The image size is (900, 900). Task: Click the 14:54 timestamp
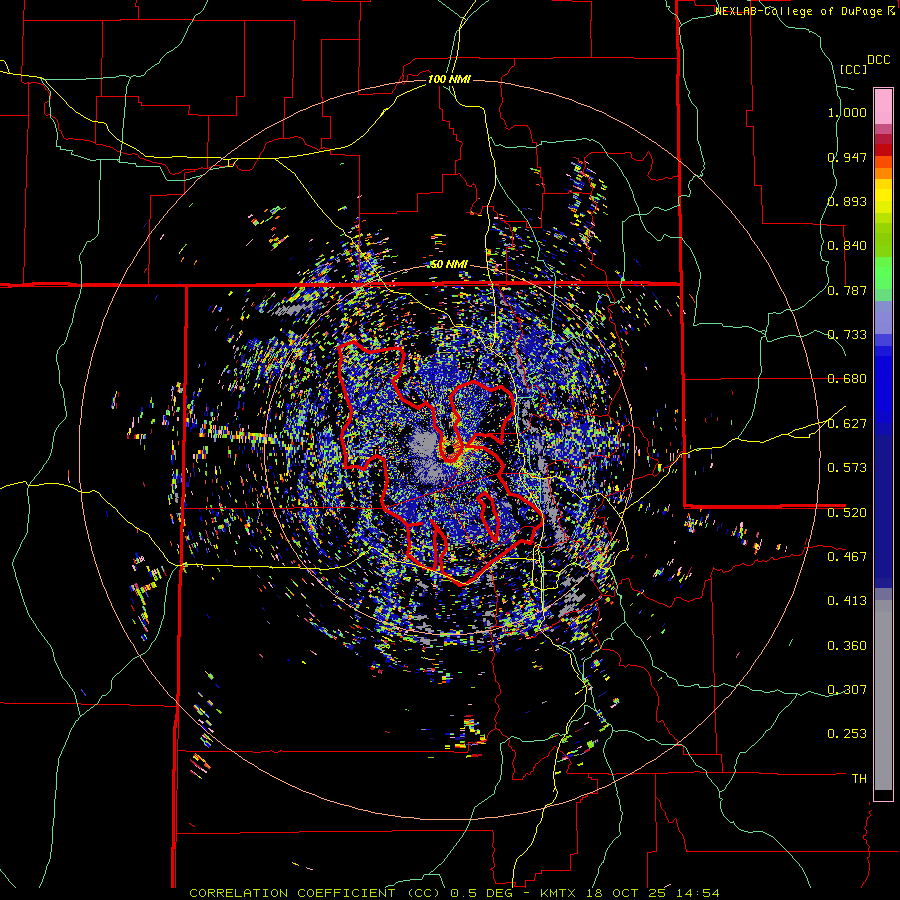click(x=699, y=893)
